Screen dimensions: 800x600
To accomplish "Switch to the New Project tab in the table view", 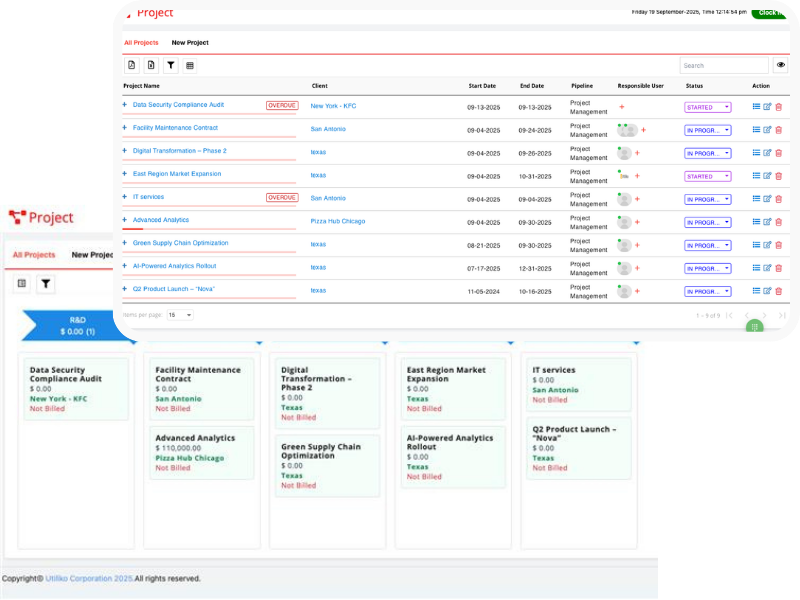I will click(190, 43).
